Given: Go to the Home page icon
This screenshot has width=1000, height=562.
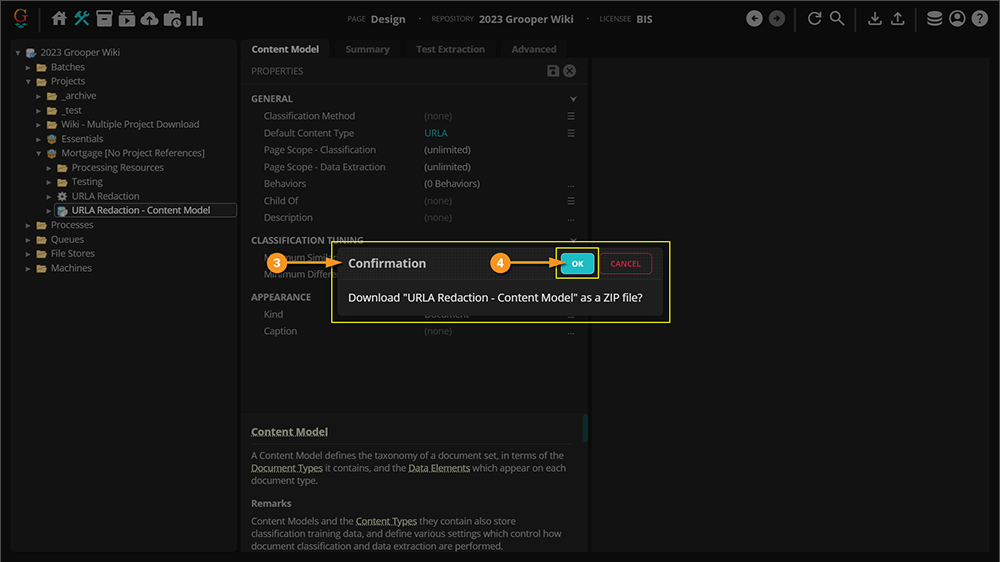Looking at the screenshot, I should (59, 19).
